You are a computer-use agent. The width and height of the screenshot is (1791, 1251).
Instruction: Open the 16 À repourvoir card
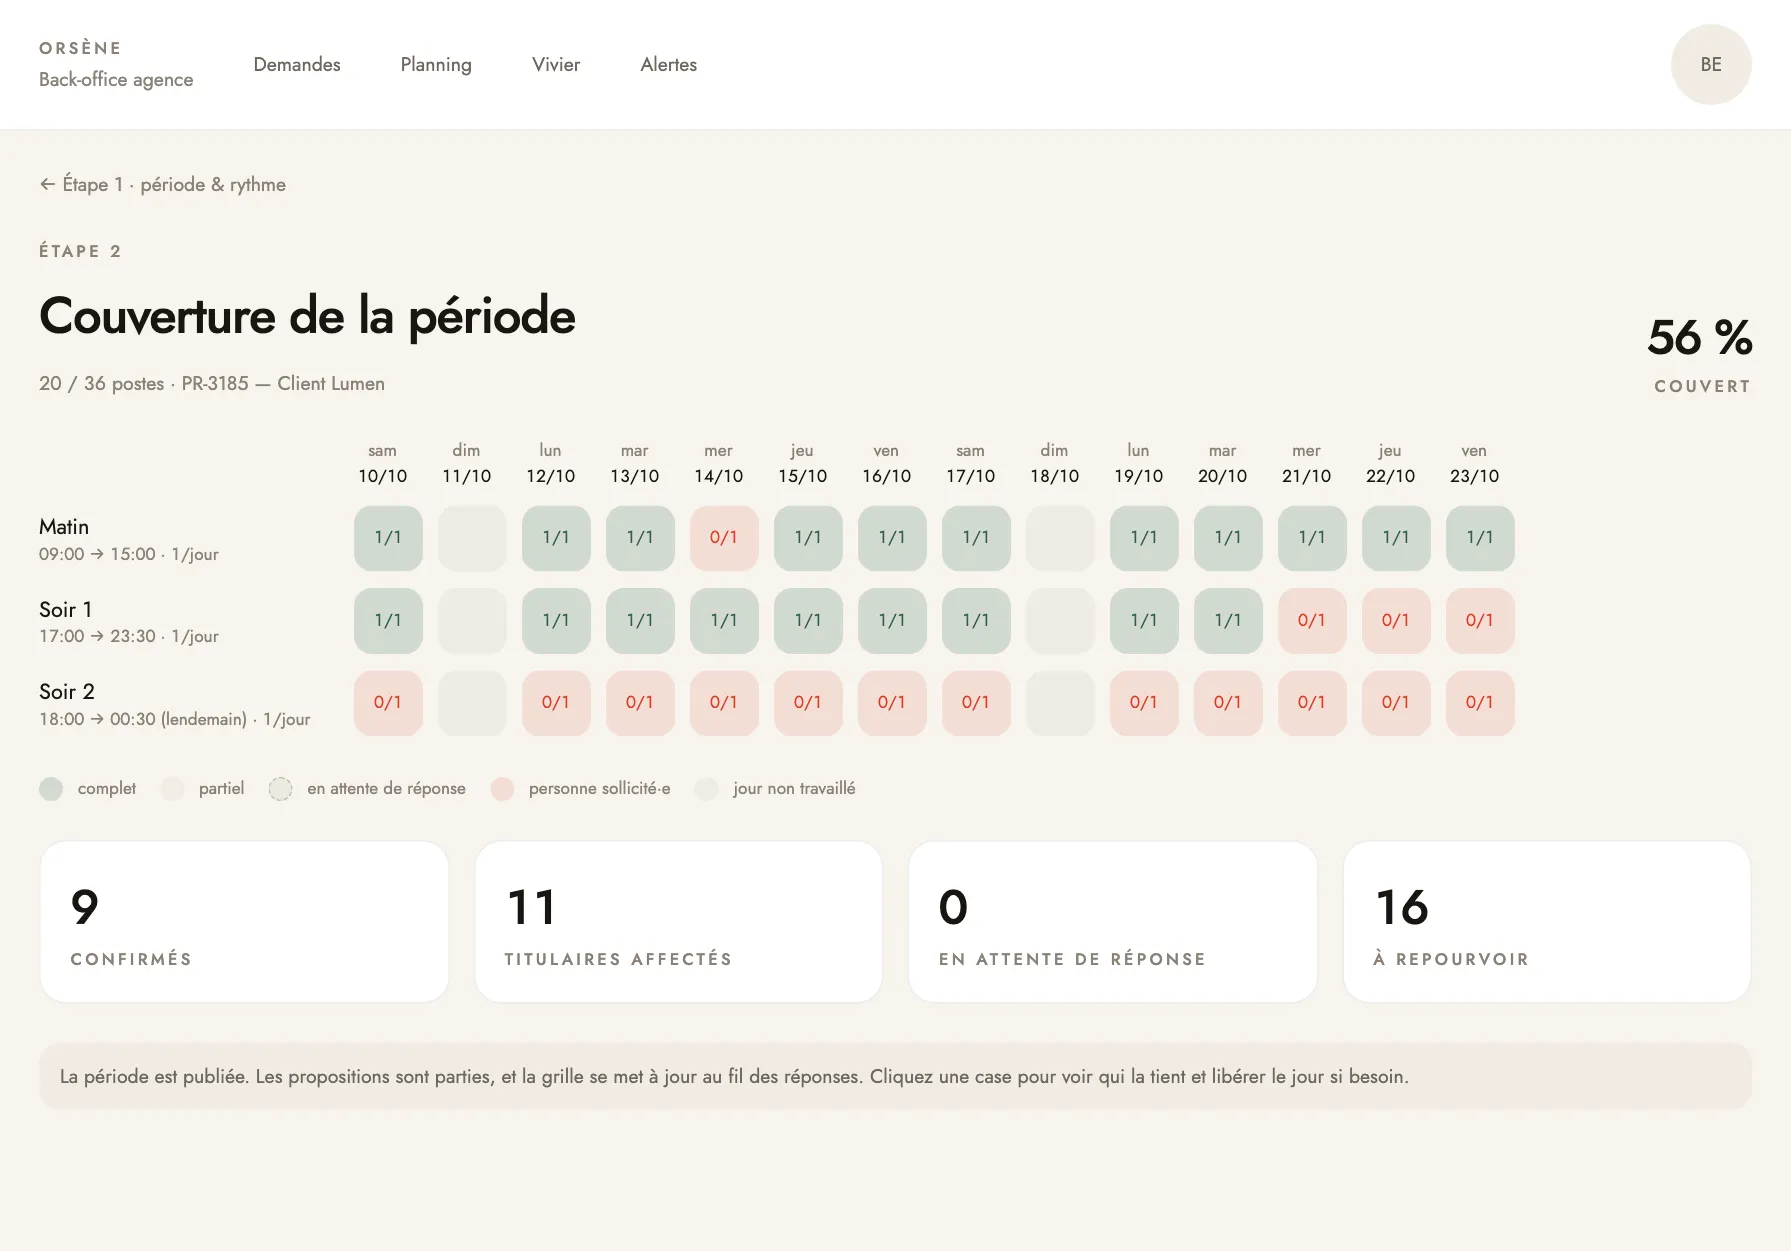click(1547, 922)
